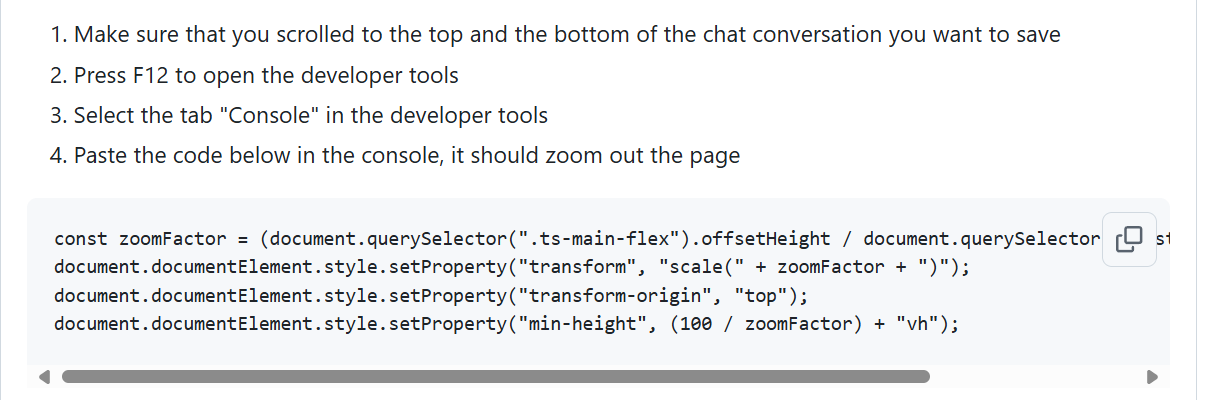Click the ".ts-main-flex" selector string
Viewport: 1206px width, 400px height.
point(610,239)
